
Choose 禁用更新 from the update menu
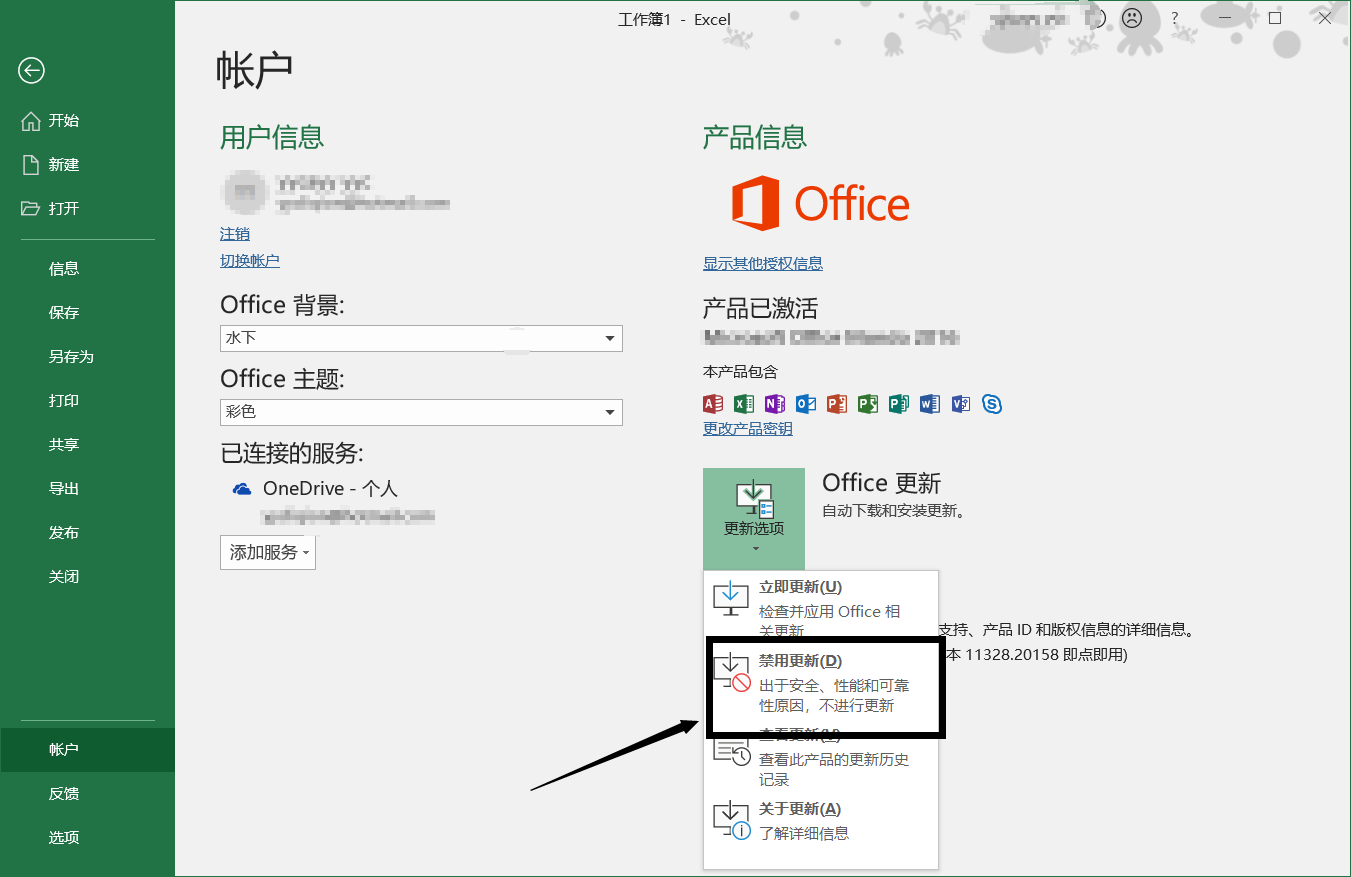[x=821, y=685]
